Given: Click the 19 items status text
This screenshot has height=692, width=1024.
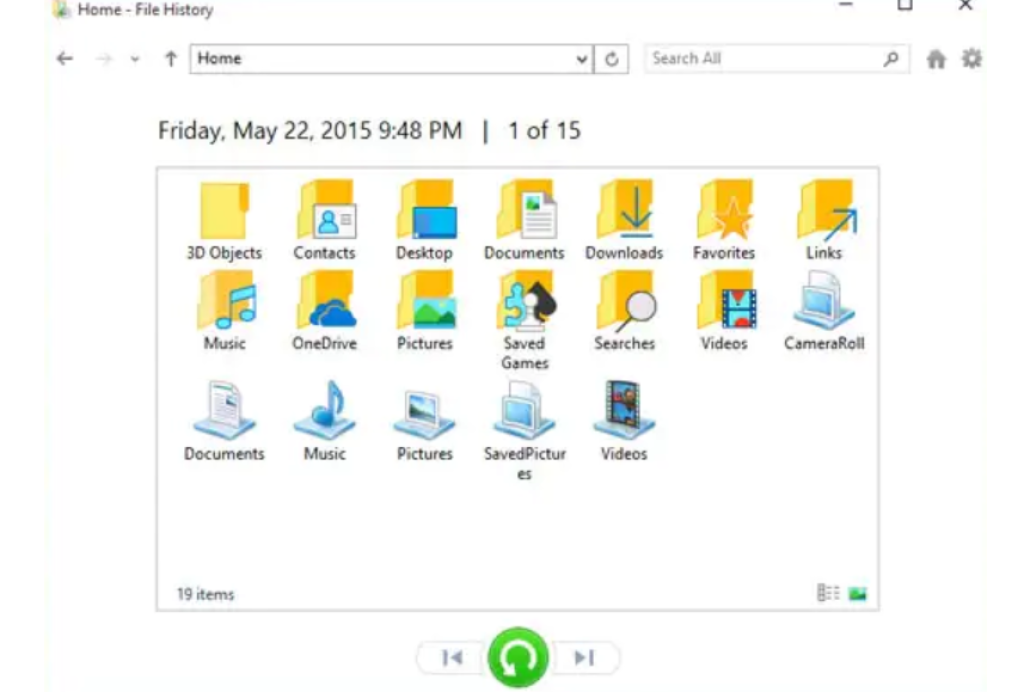Looking at the screenshot, I should tap(205, 594).
